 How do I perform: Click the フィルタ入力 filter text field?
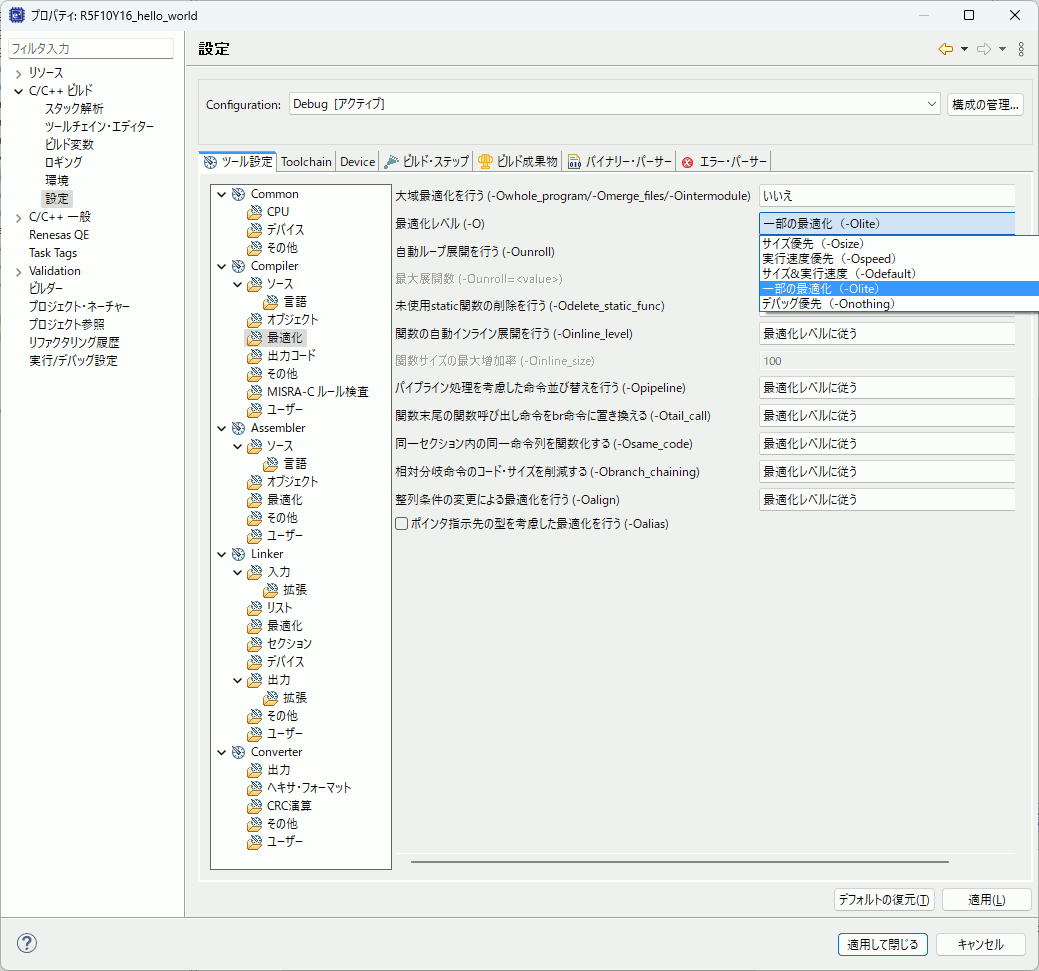tap(91, 48)
